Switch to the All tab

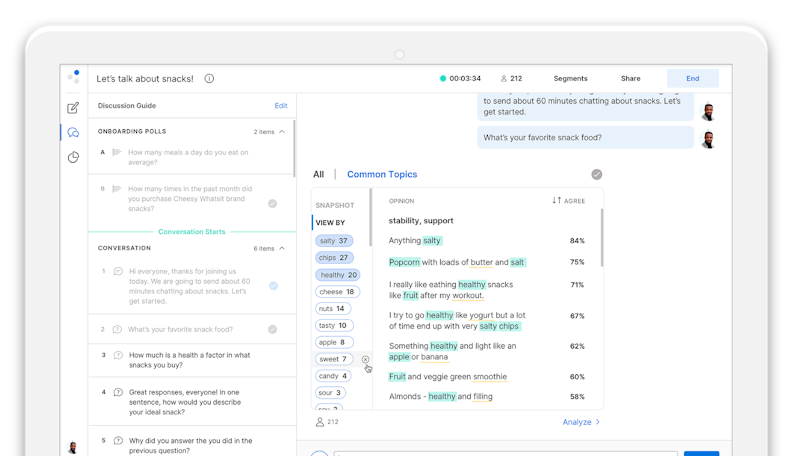tap(318, 174)
